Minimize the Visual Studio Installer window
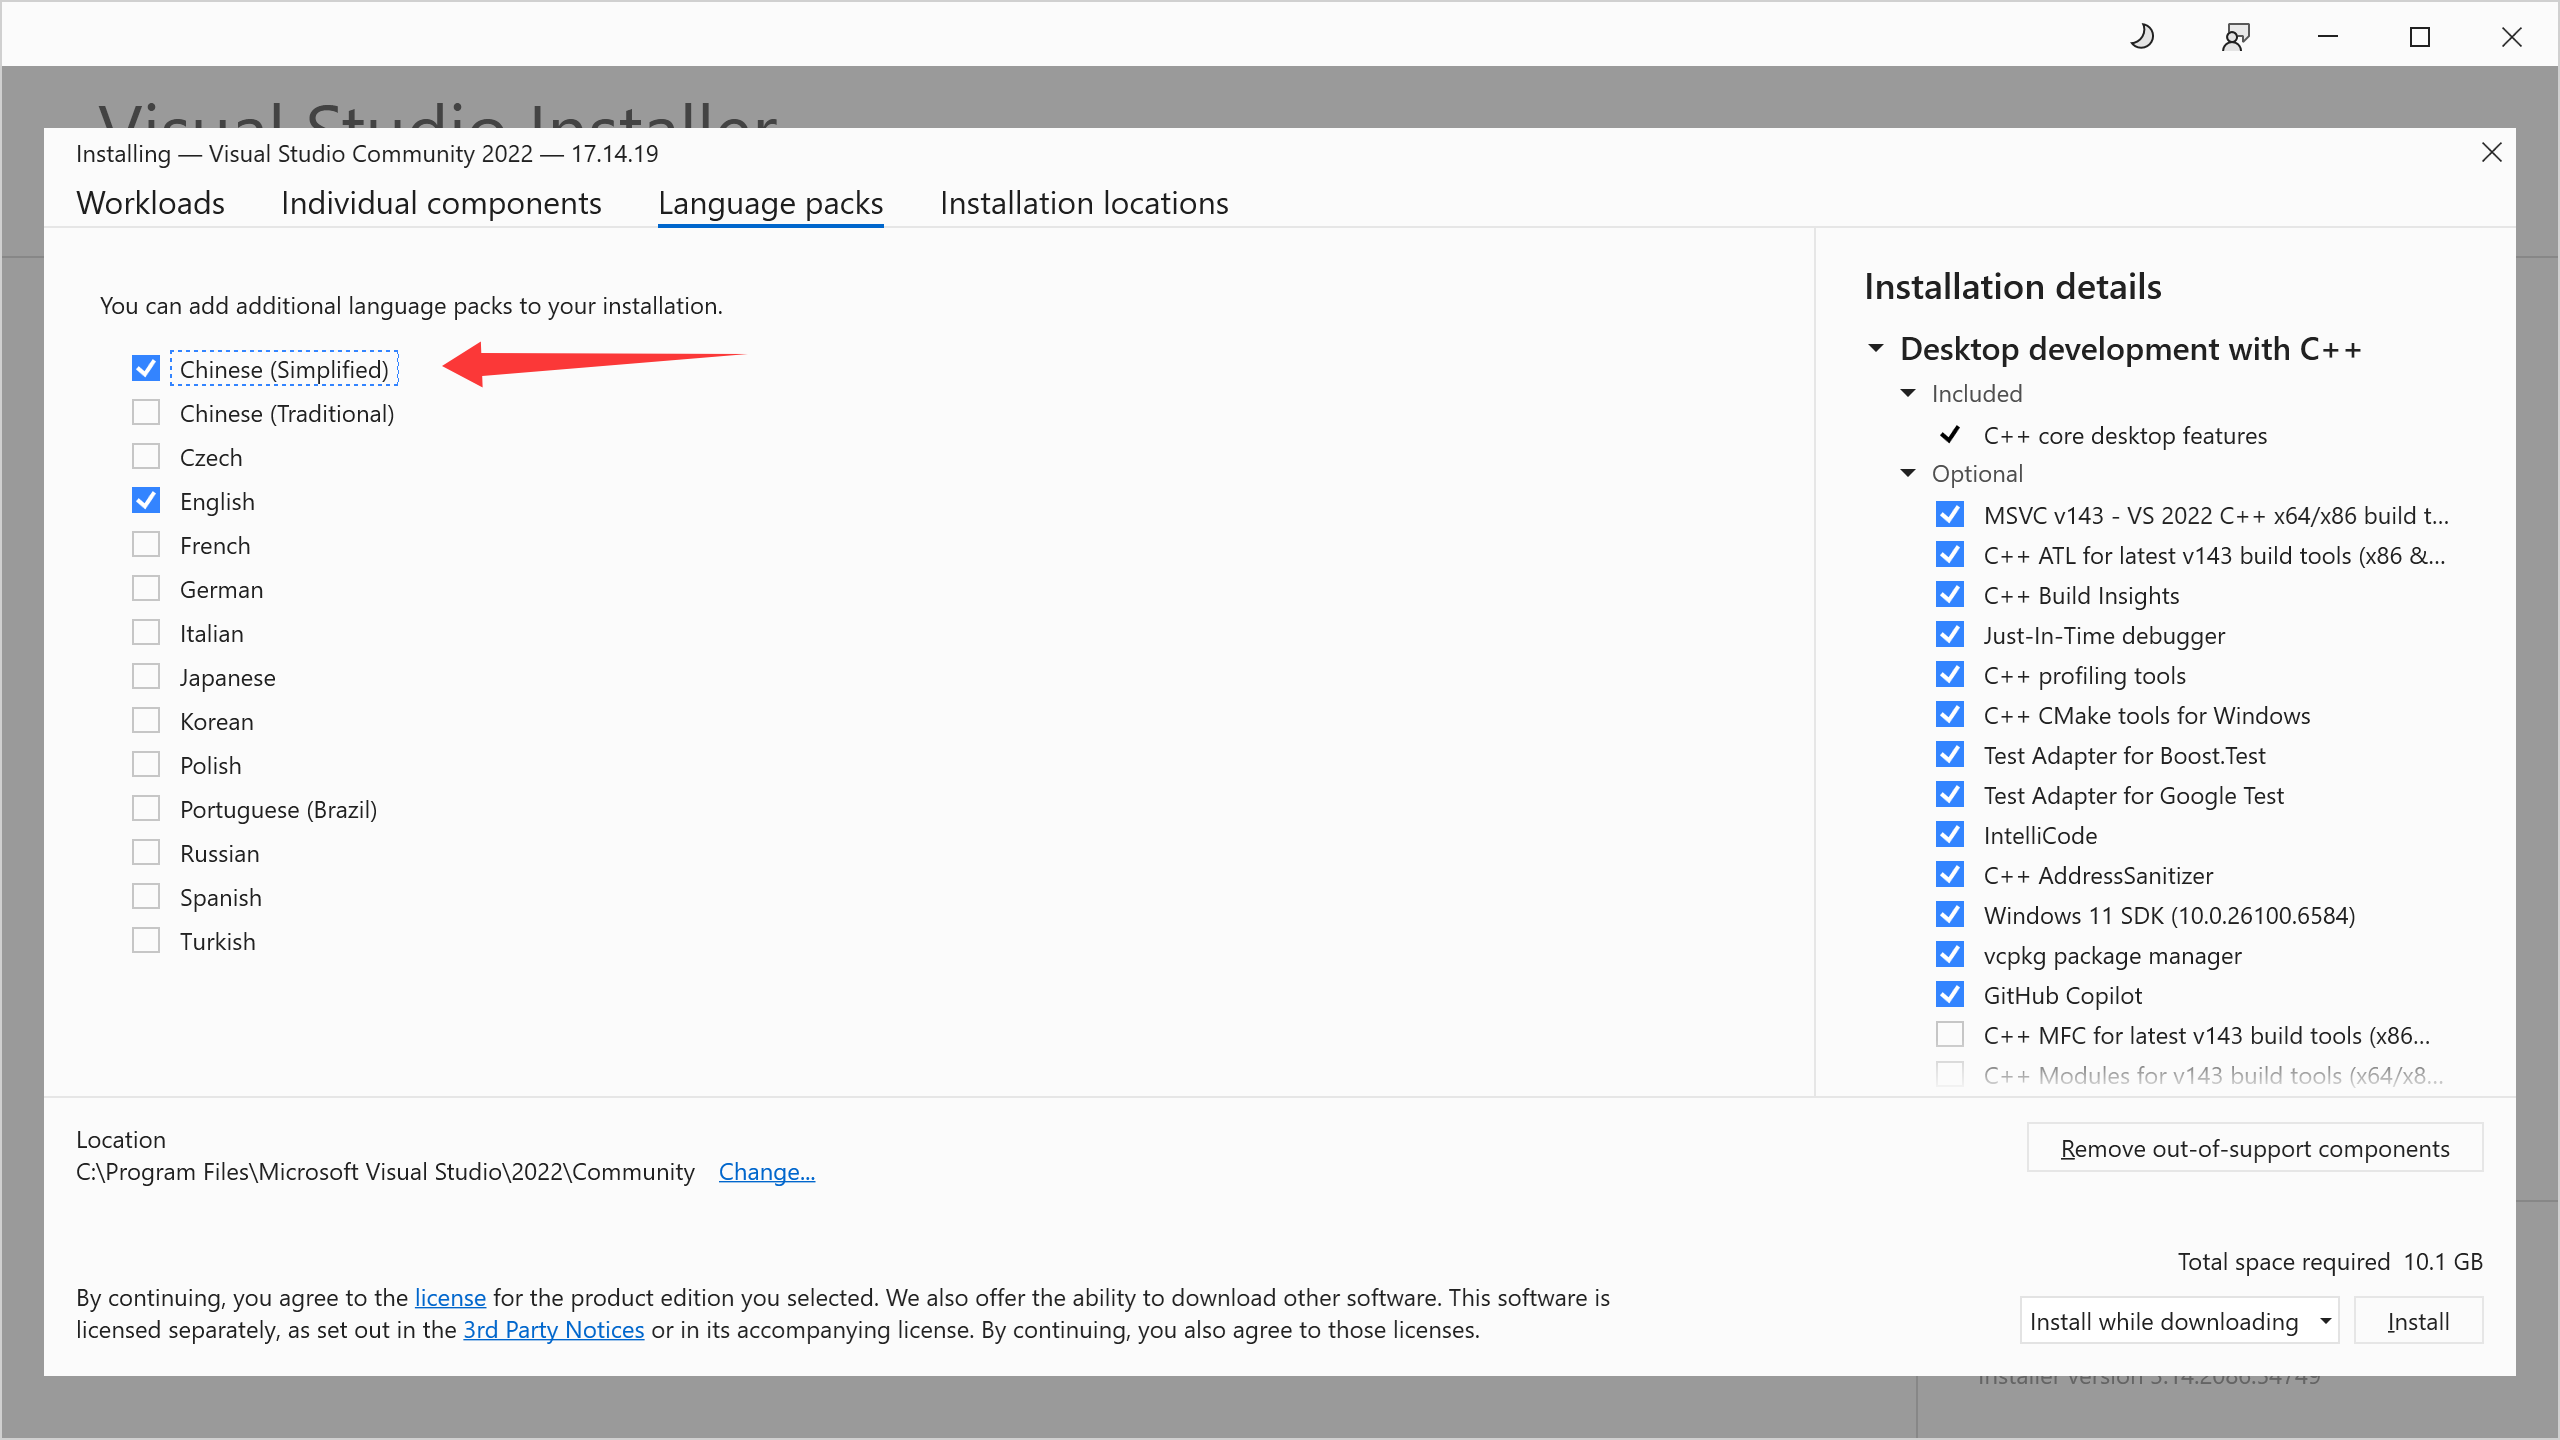2560x1440 pixels. coord(2328,37)
